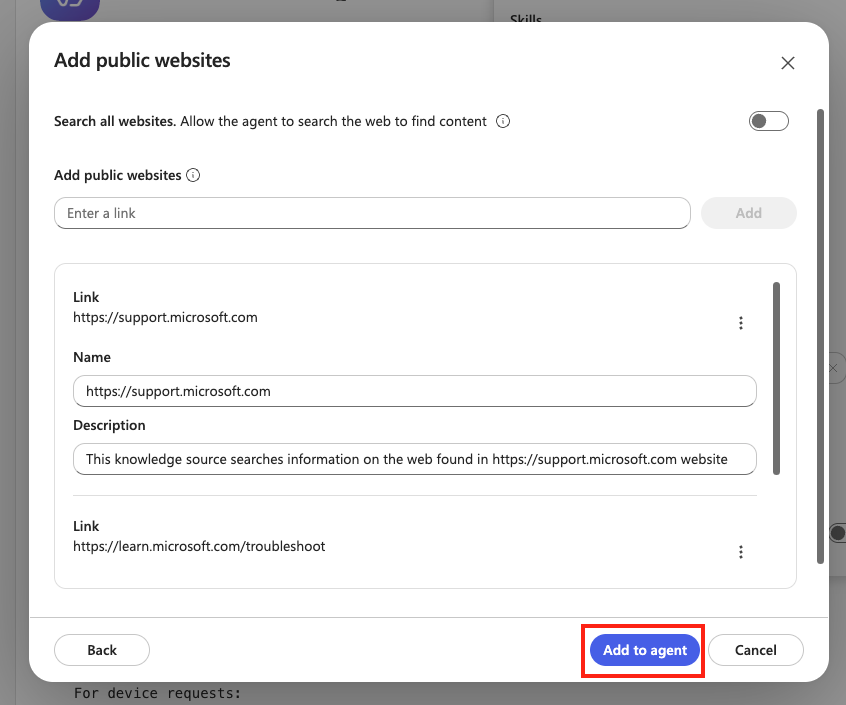Click the Name label
This screenshot has height=705, width=846.
[92, 357]
